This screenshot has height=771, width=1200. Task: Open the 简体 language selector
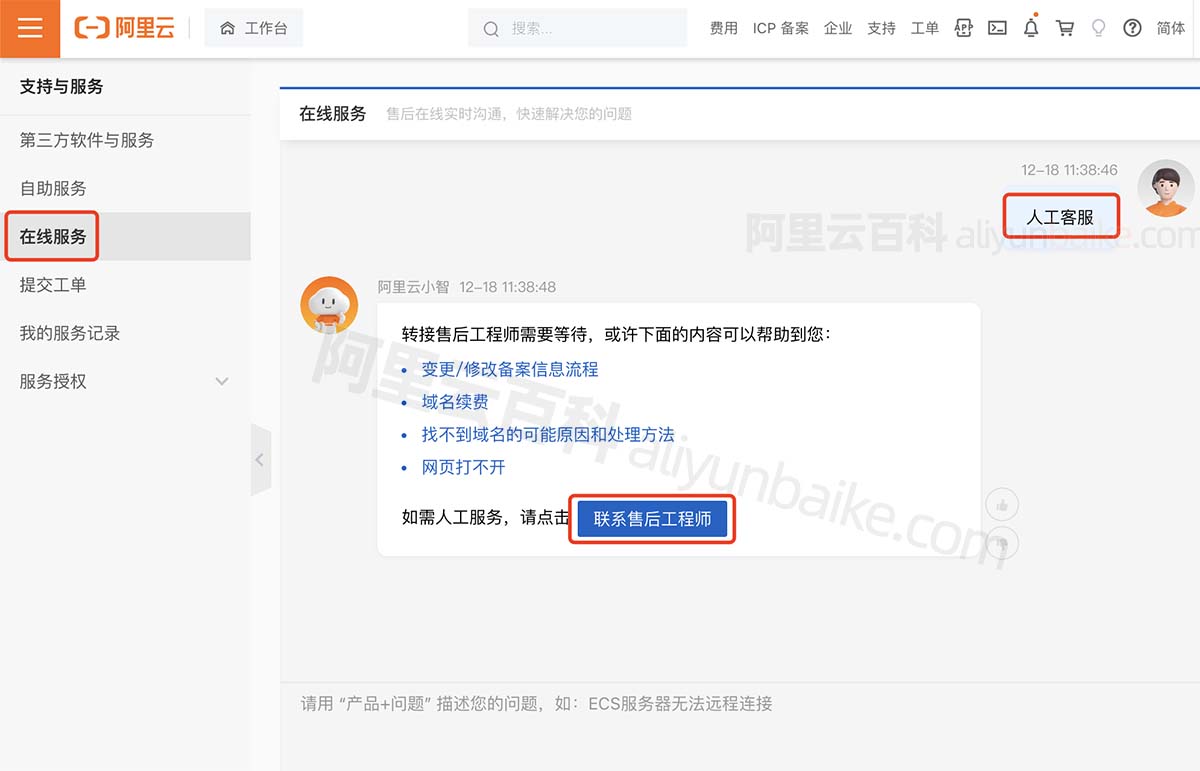point(1171,28)
